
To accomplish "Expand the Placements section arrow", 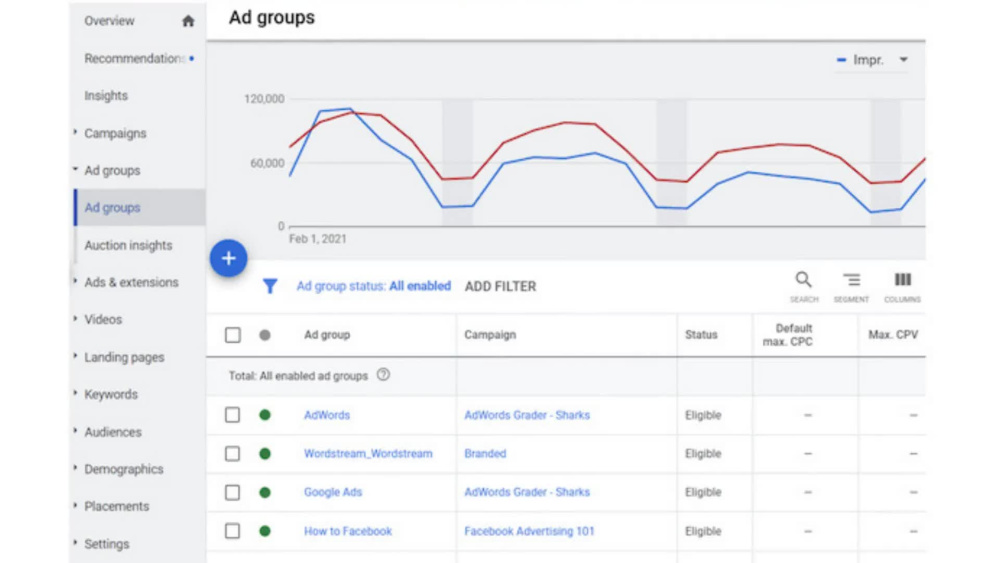I will pos(75,506).
